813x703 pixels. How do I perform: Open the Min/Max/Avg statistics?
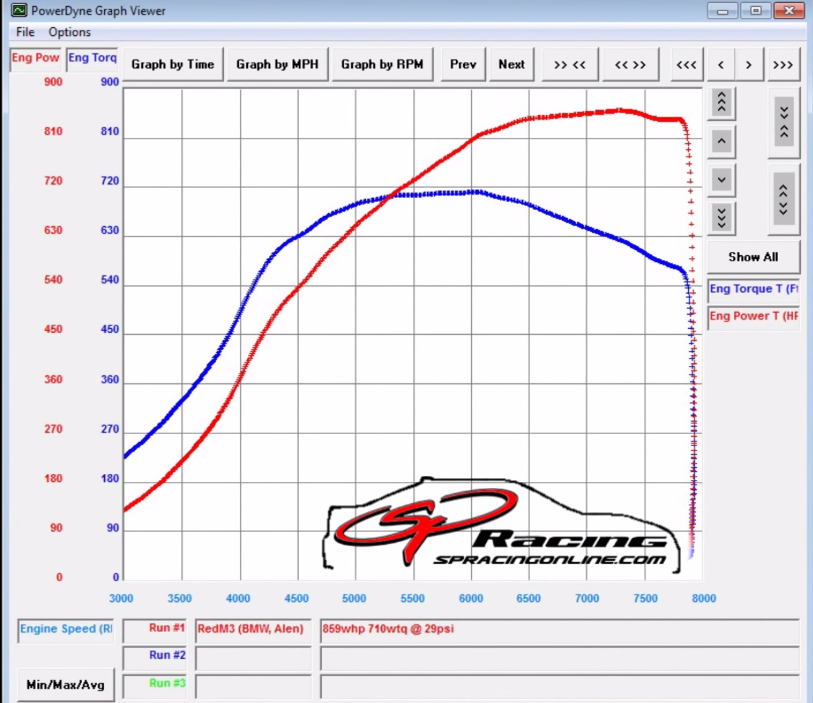[x=65, y=685]
